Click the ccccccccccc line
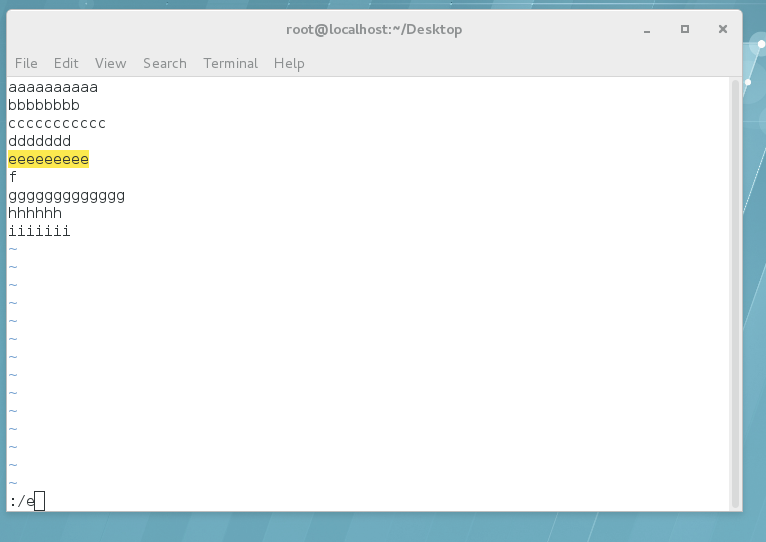The height and width of the screenshot is (542, 766). [57, 123]
